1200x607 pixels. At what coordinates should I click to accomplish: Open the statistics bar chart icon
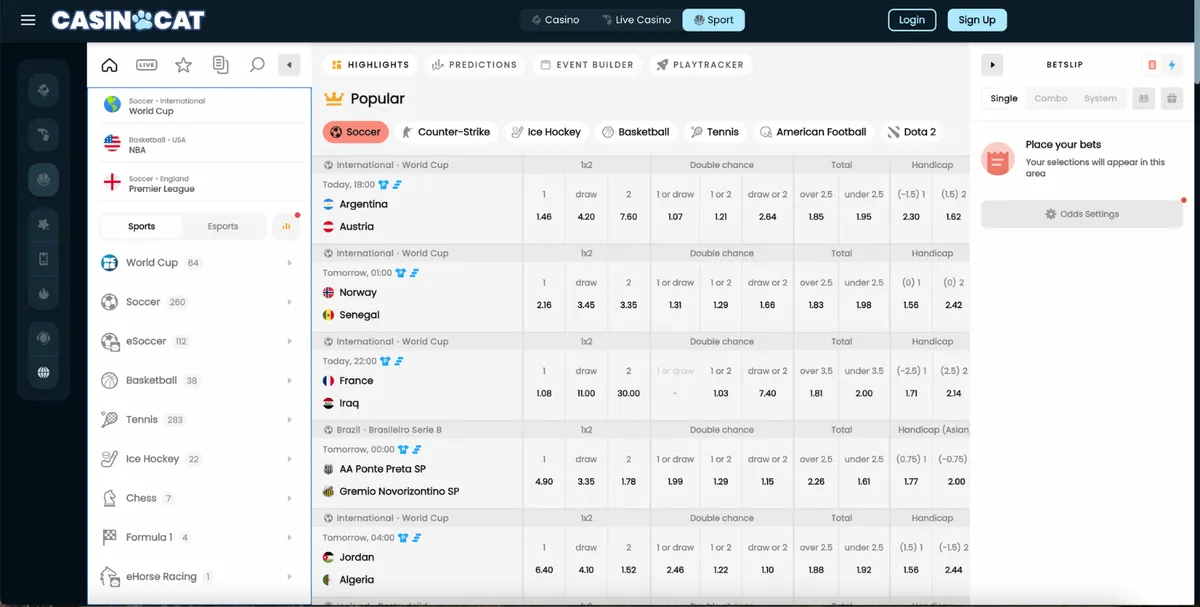(286, 226)
